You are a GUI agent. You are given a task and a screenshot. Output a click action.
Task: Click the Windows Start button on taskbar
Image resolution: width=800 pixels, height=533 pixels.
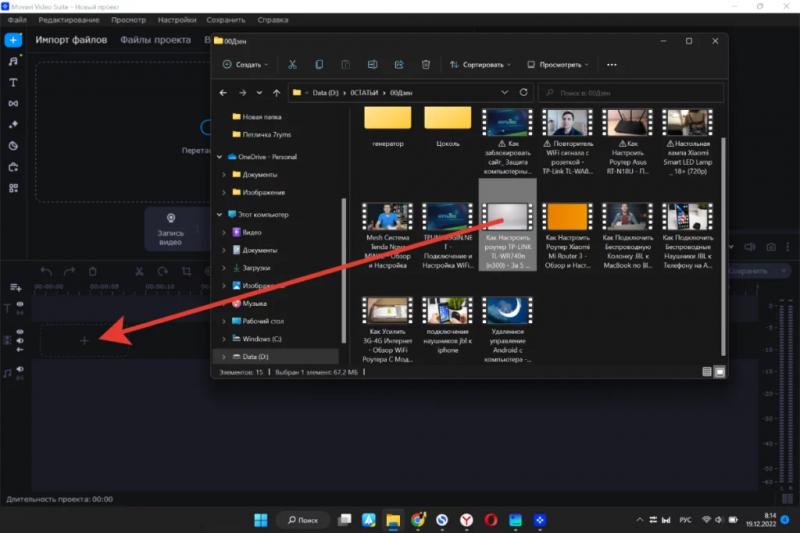pos(260,520)
